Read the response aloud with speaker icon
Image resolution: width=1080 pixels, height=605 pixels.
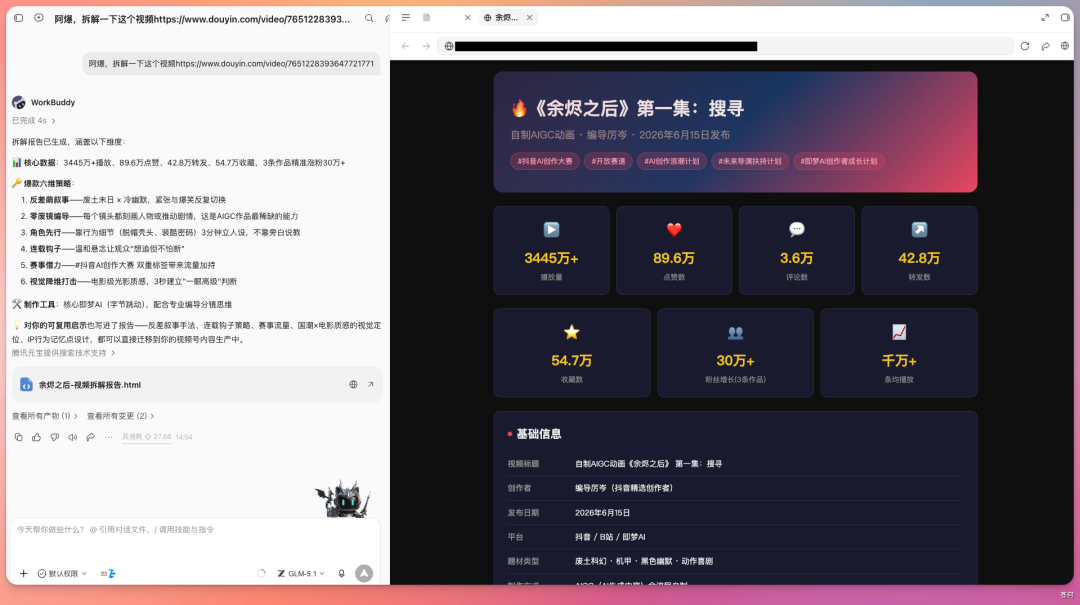(72, 437)
